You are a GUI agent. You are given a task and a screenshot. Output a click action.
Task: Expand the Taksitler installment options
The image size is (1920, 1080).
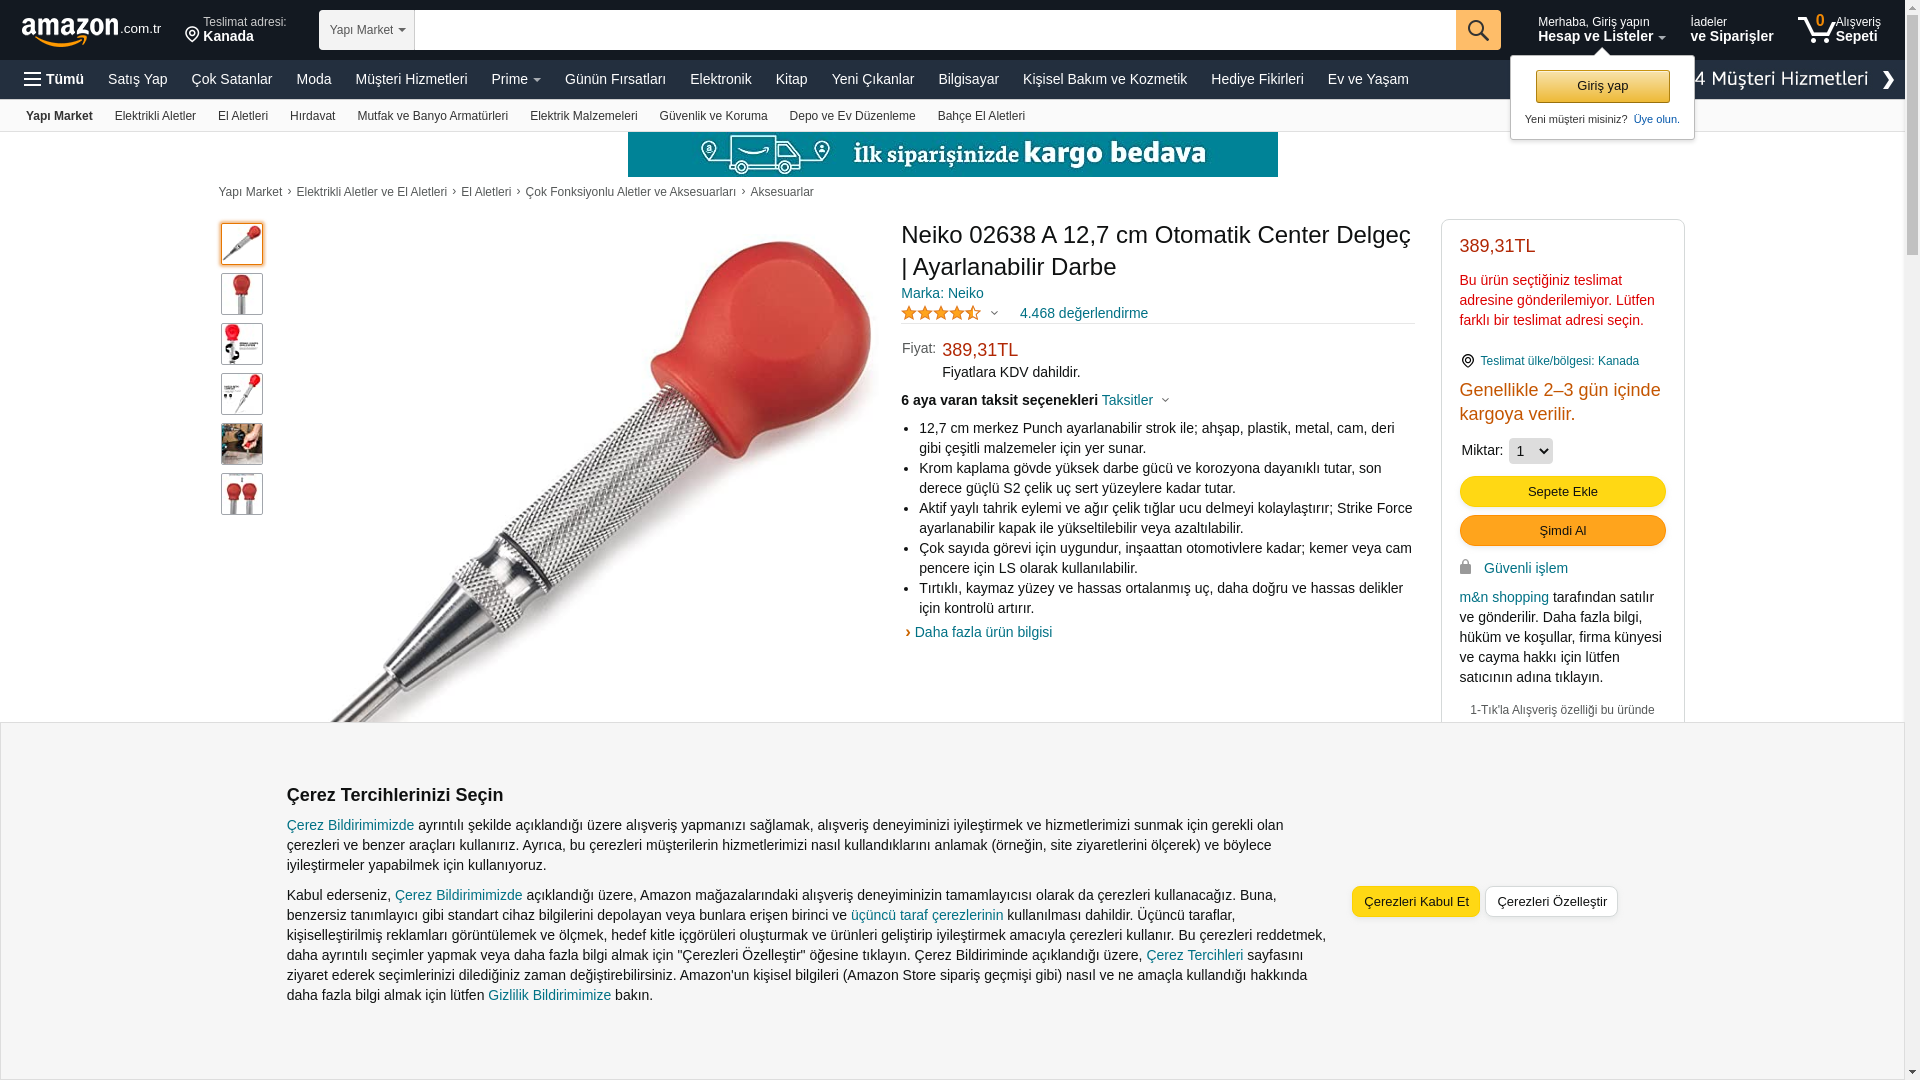pos(1136,400)
